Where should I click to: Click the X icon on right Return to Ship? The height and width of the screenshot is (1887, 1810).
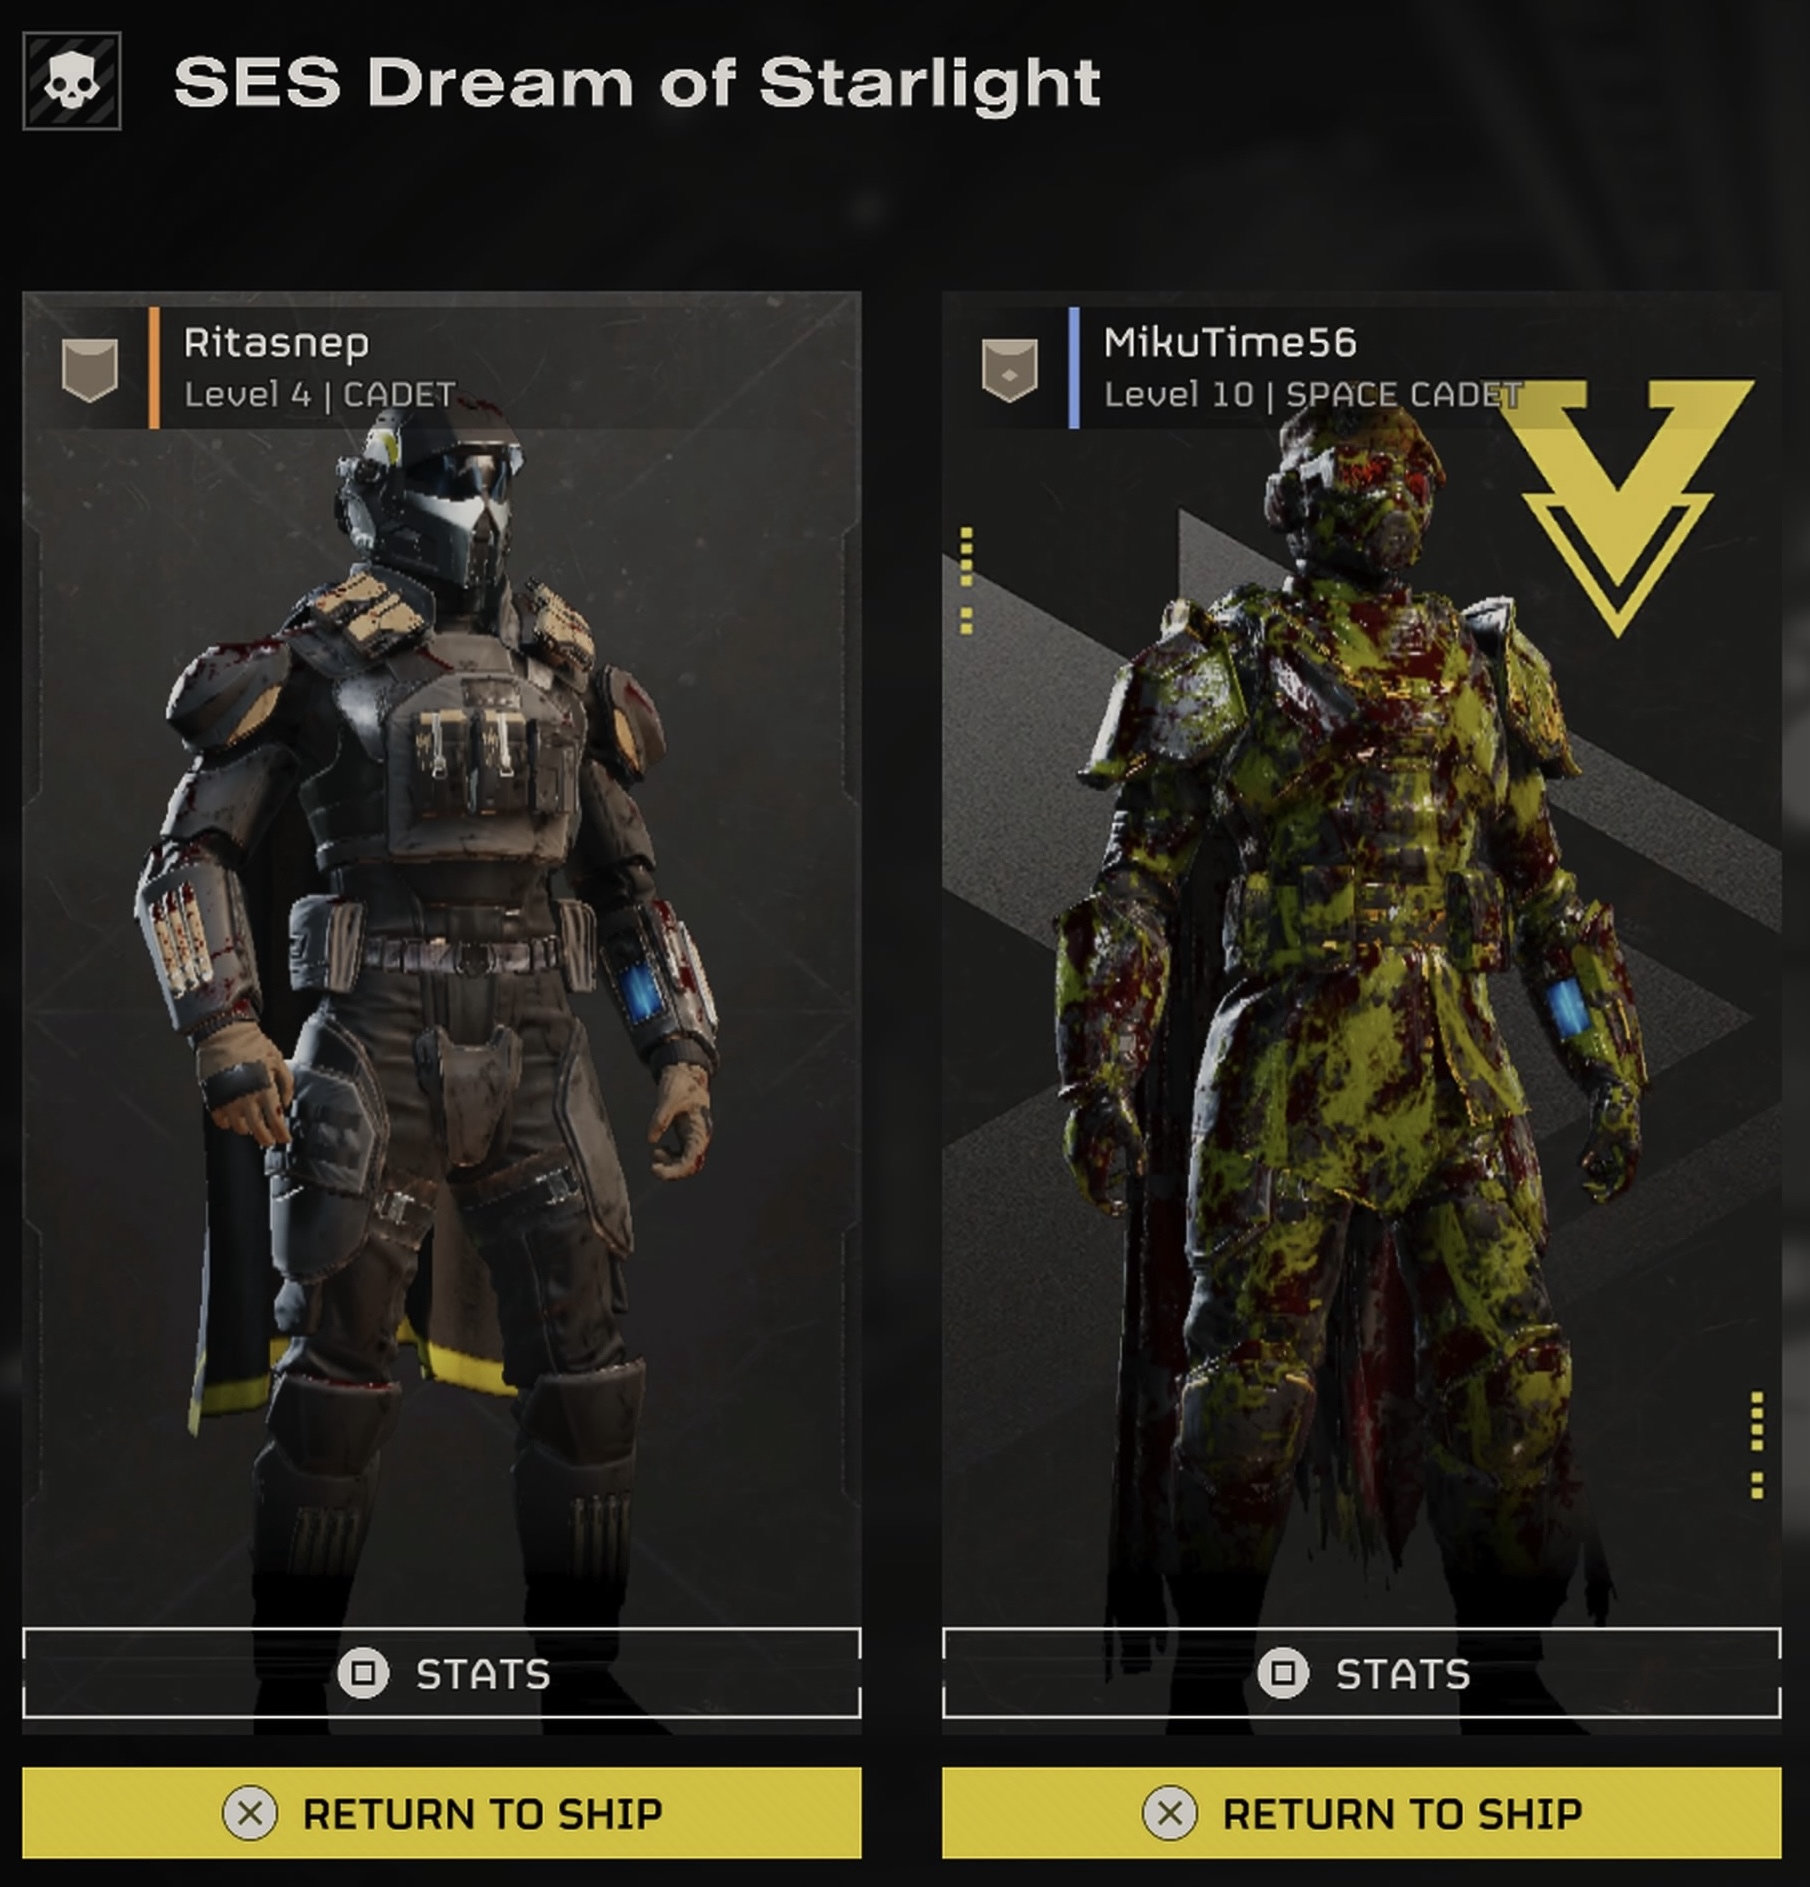pyautogui.click(x=1170, y=1813)
